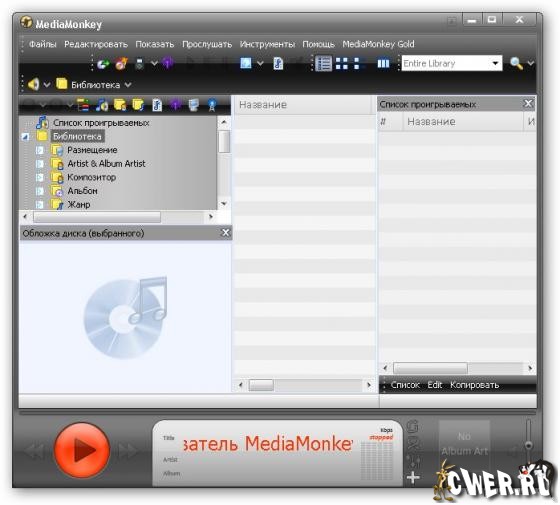This screenshot has width=560, height=505.
Task: Click the first yellow folder icon above tree
Action: point(120,105)
